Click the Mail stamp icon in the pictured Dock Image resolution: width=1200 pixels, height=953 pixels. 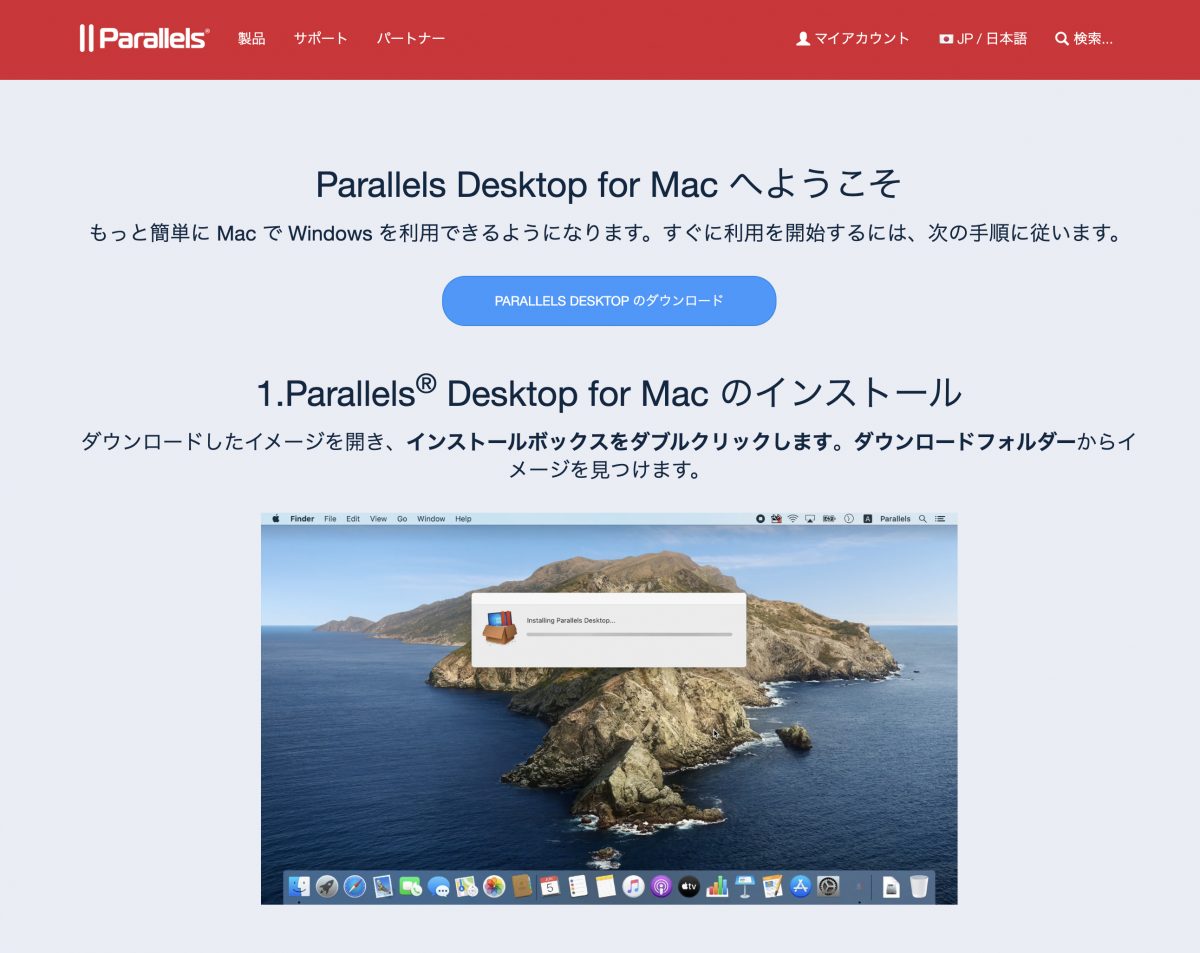coord(383,886)
